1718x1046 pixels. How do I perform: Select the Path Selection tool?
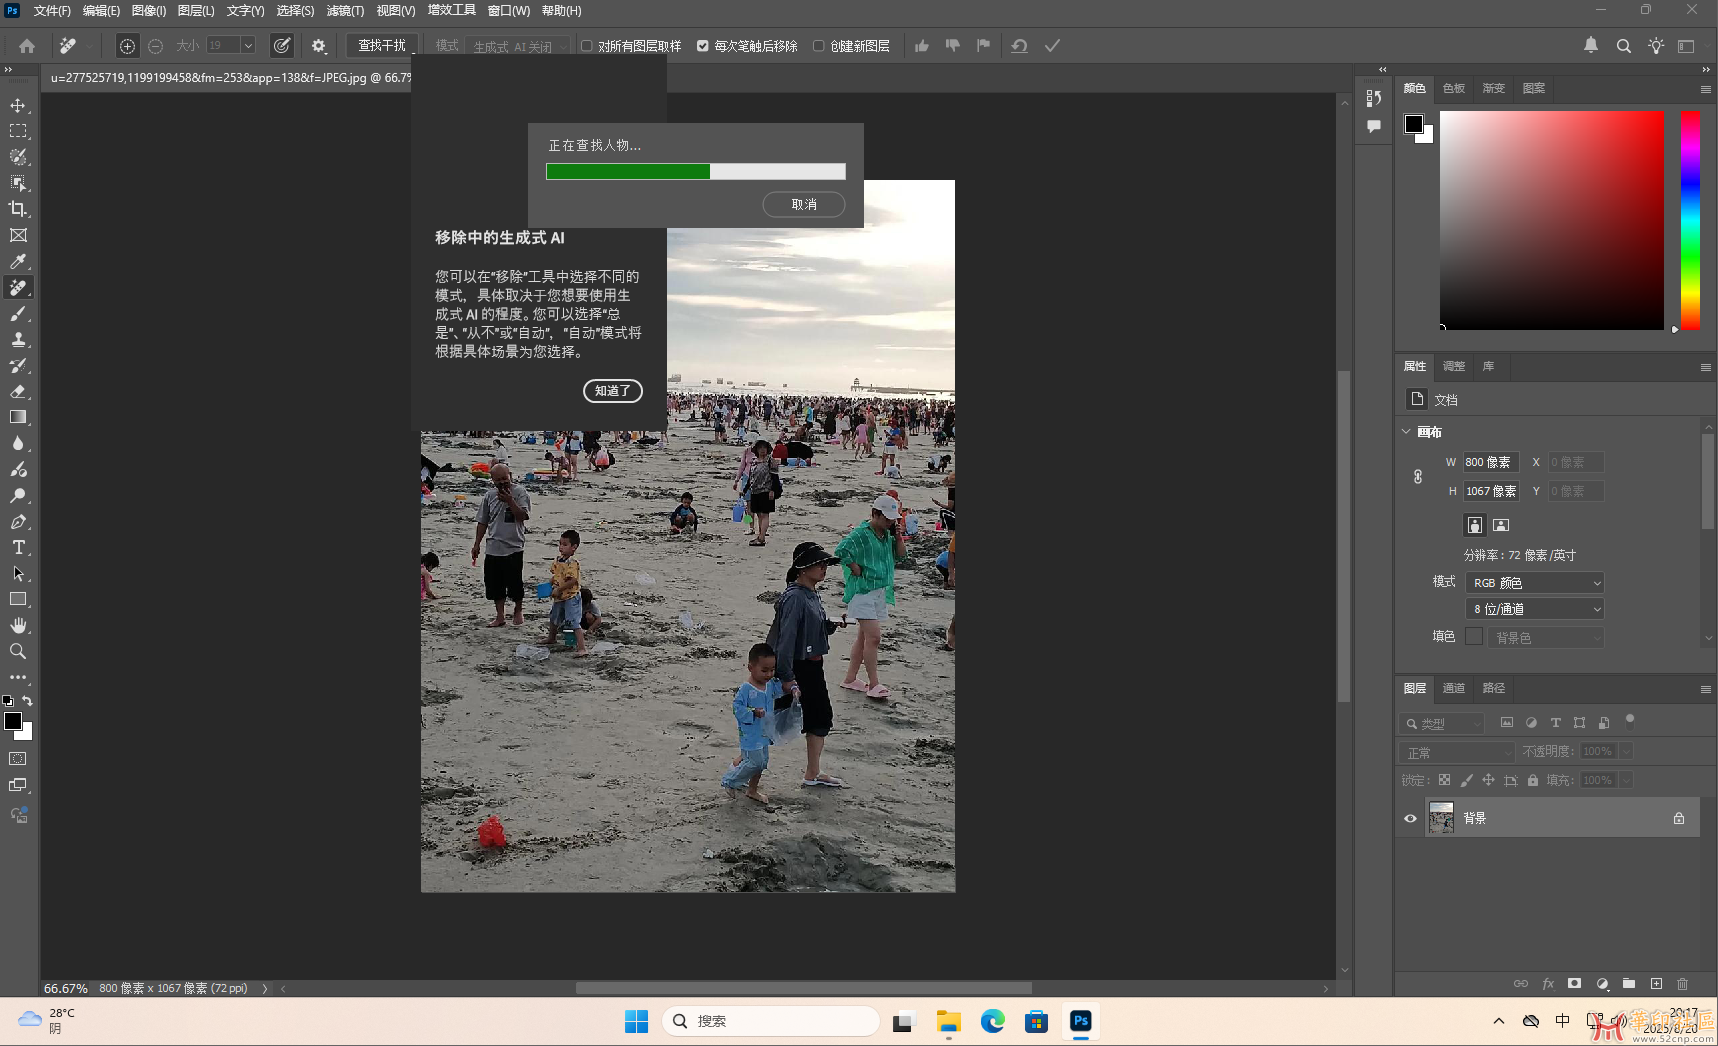coord(18,573)
